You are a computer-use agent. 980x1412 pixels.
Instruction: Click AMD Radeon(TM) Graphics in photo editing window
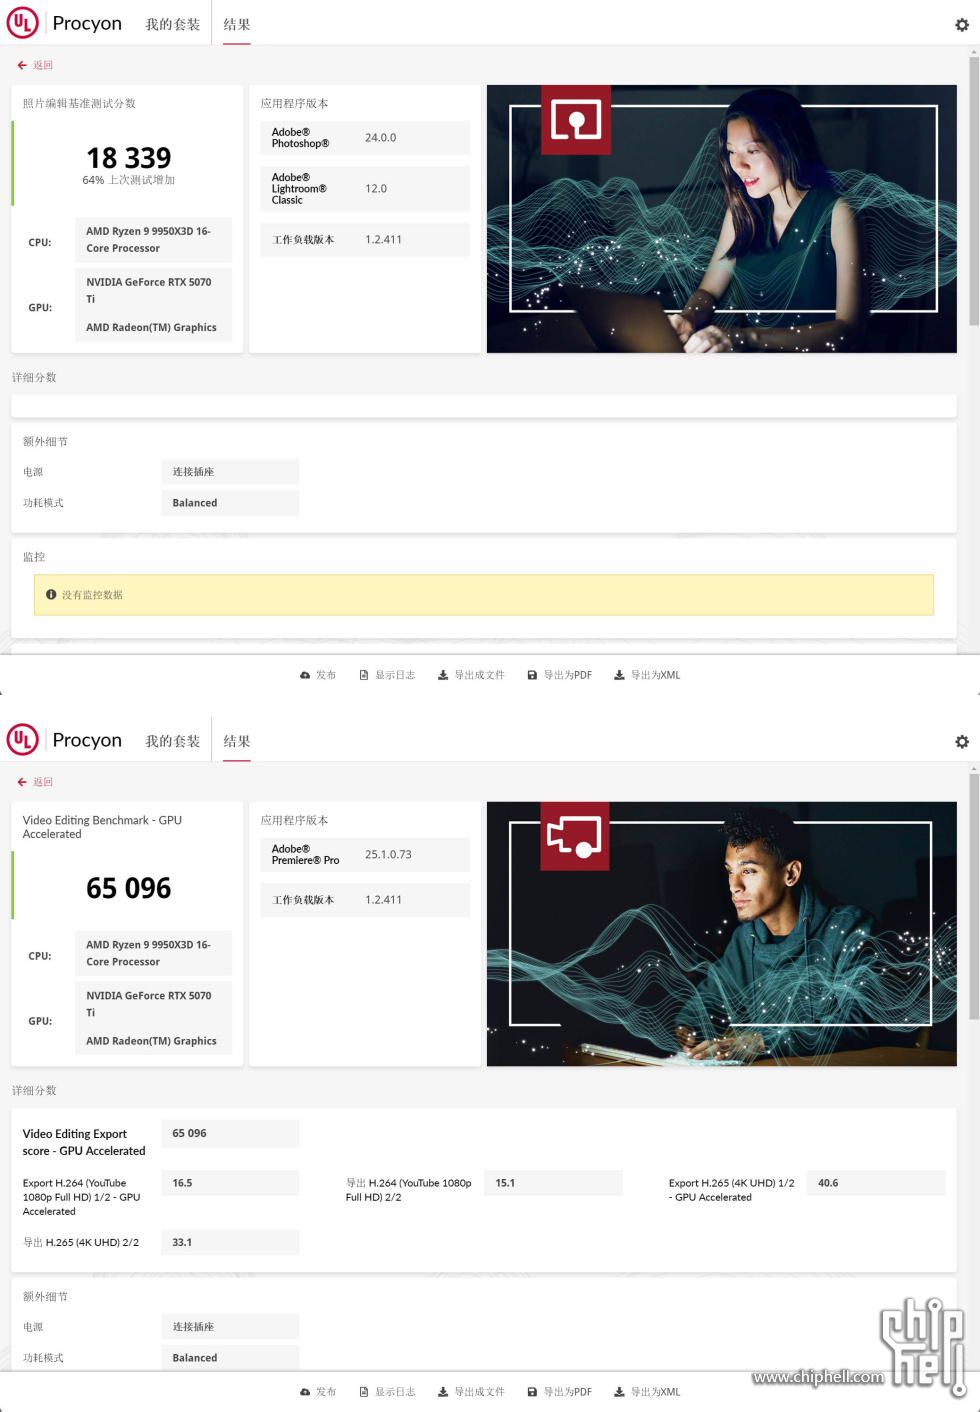(151, 327)
